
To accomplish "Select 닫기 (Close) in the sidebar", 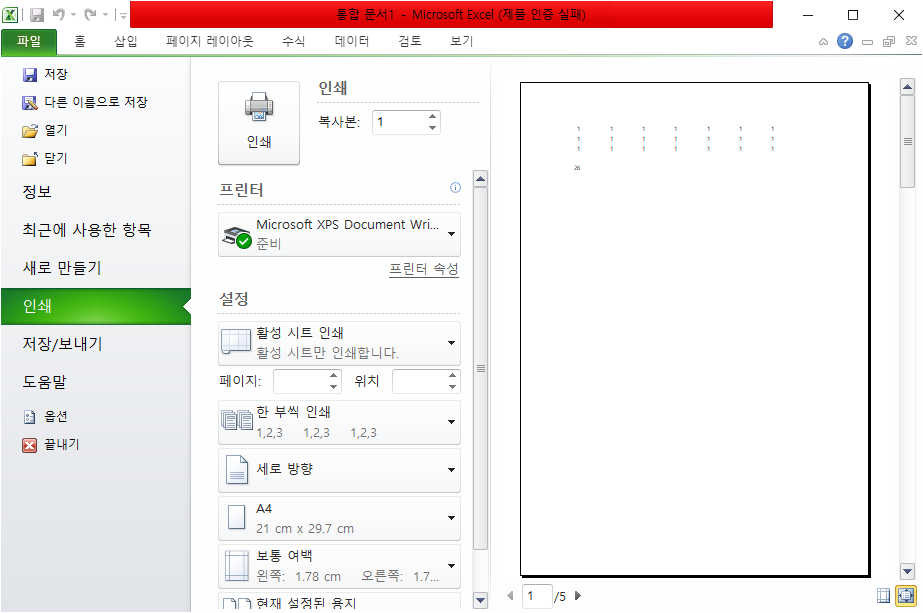I will (x=45, y=159).
